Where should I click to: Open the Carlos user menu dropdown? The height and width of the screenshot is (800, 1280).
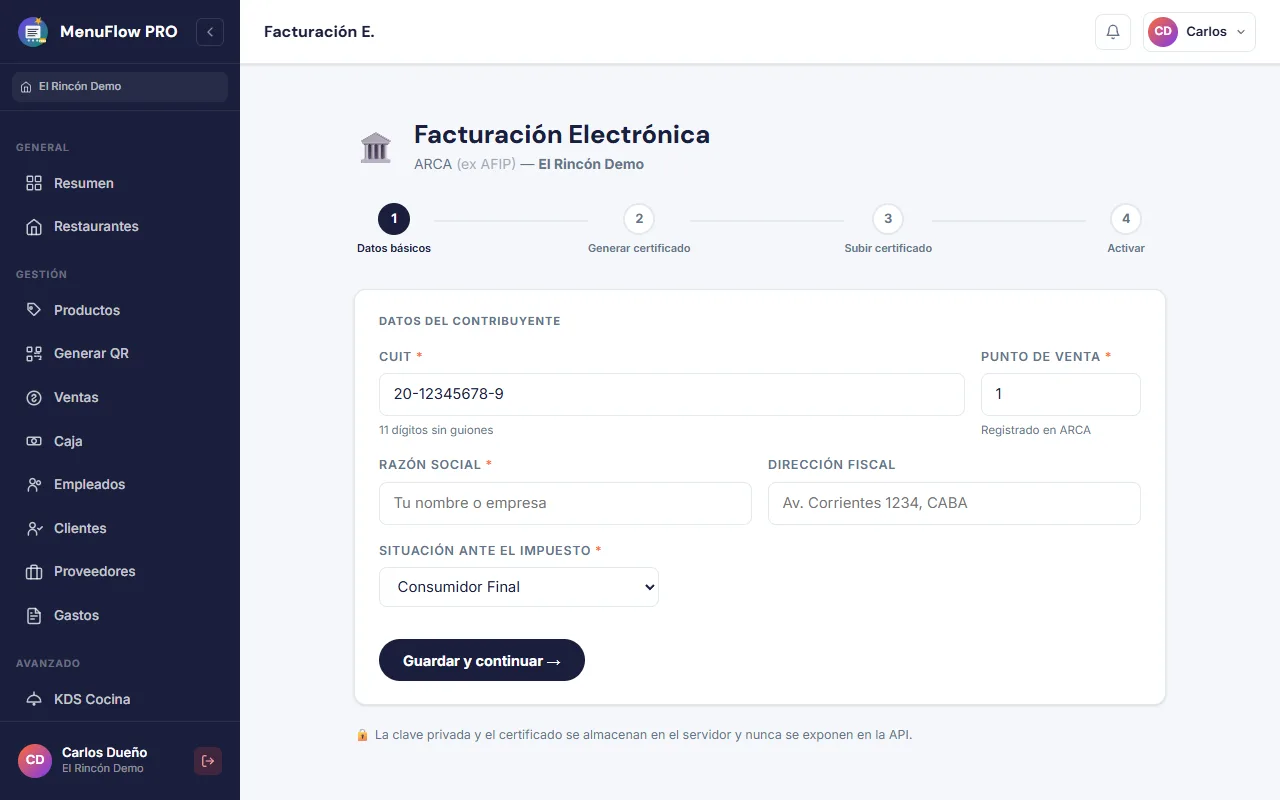click(1199, 32)
